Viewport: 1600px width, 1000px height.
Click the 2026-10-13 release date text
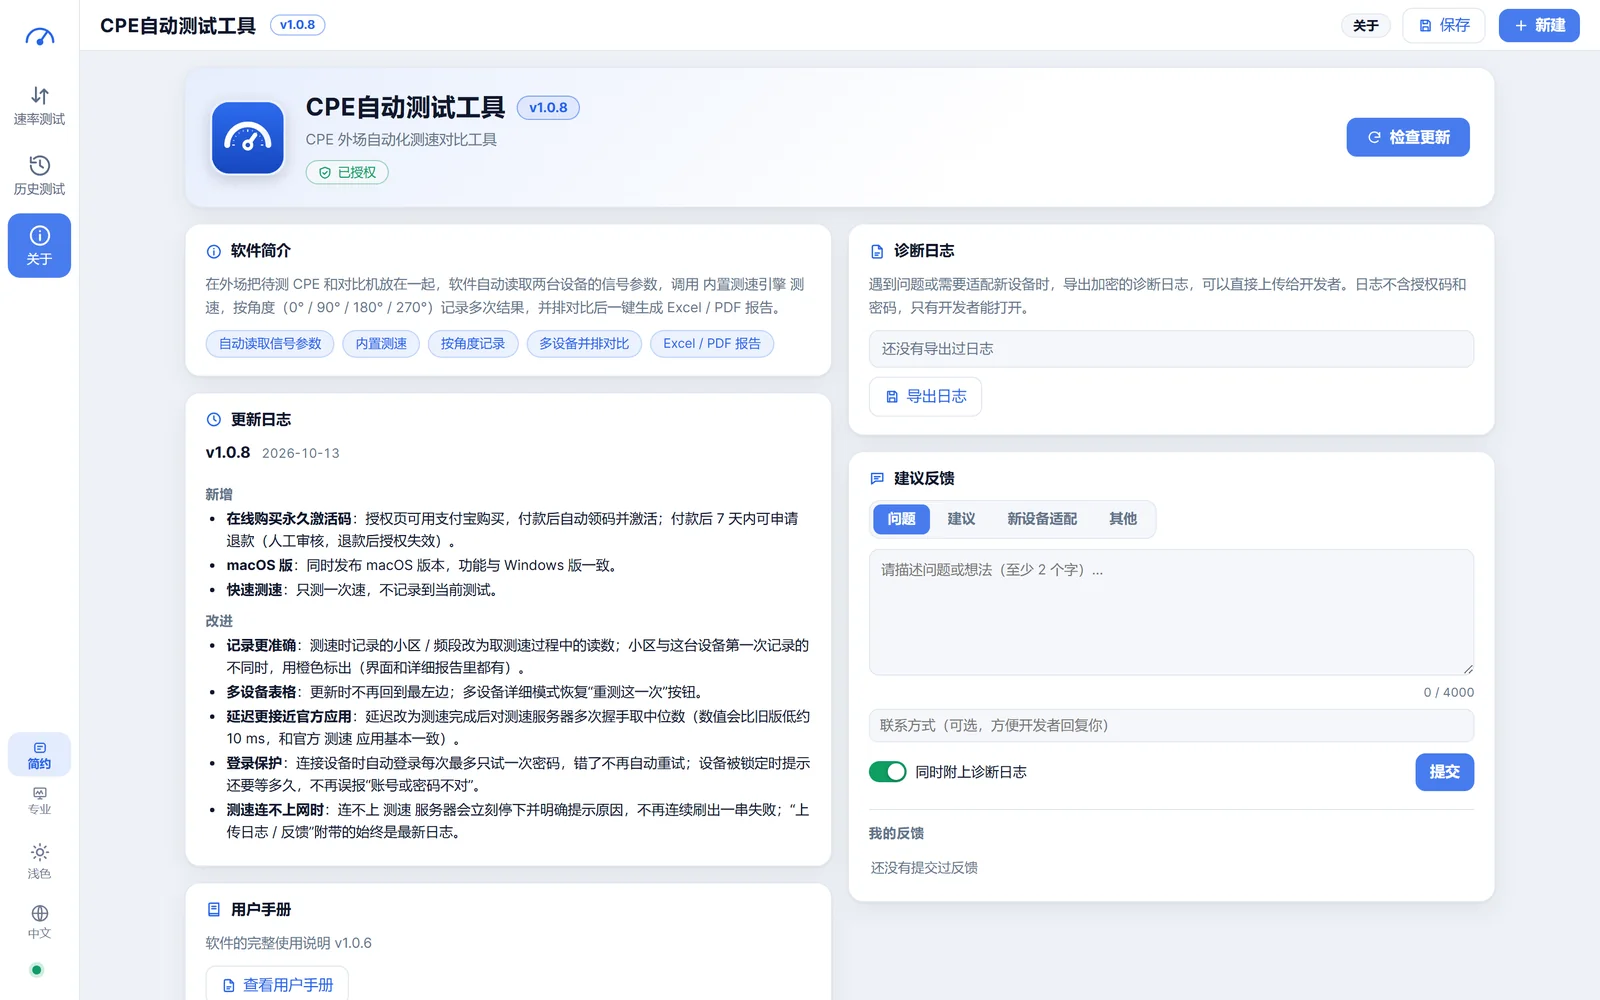pyautogui.click(x=301, y=454)
